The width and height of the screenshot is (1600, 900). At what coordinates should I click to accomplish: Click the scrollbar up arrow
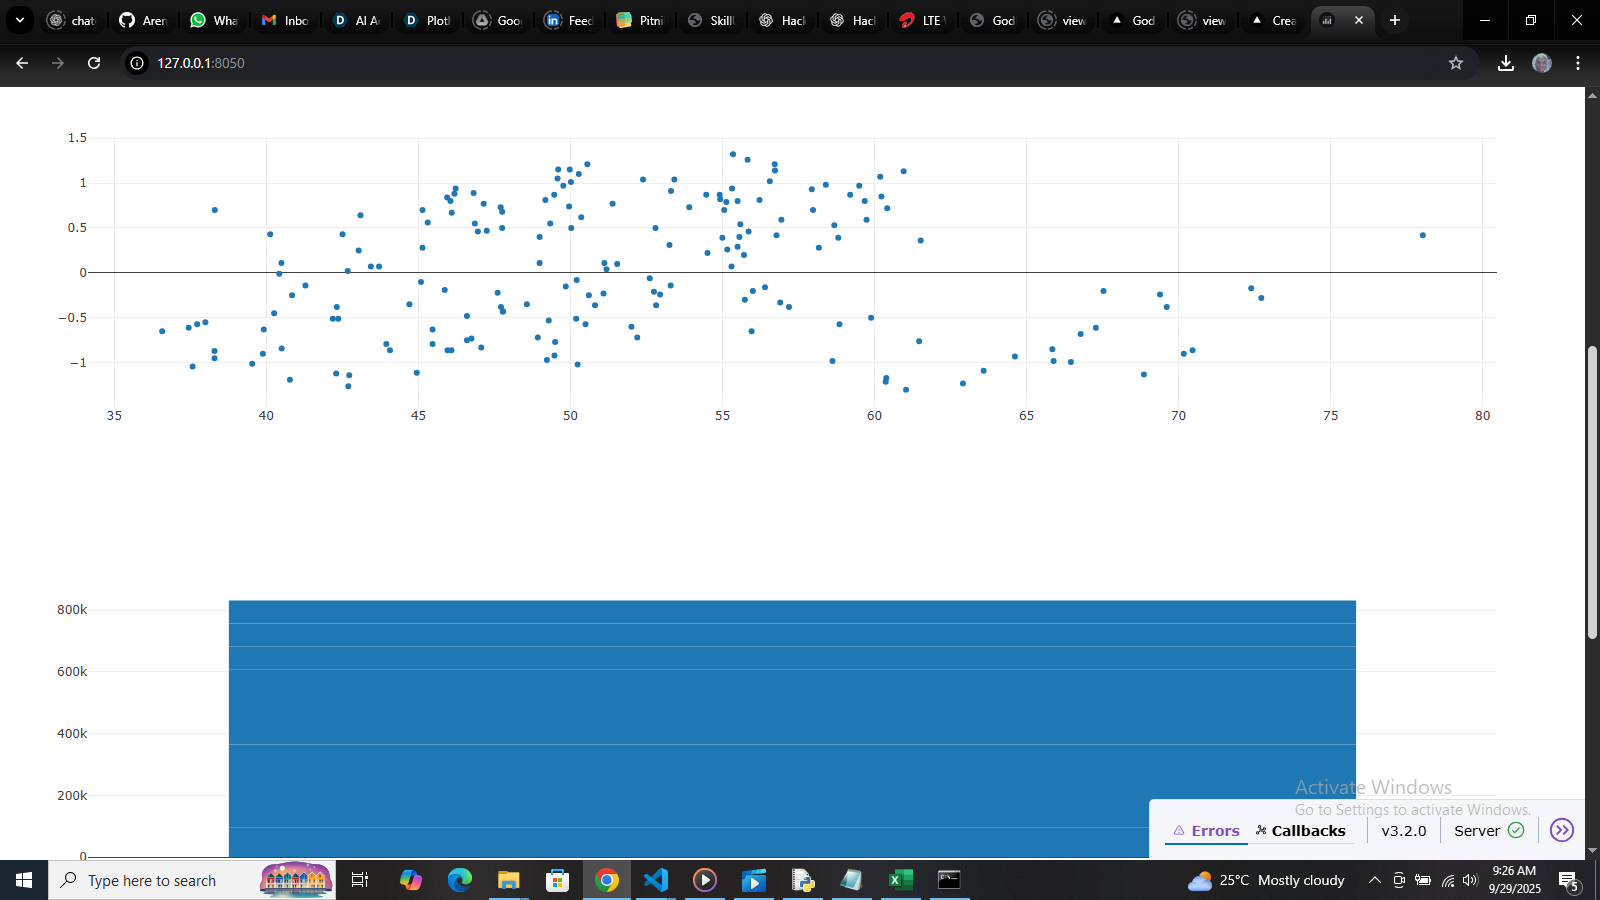pos(1592,94)
